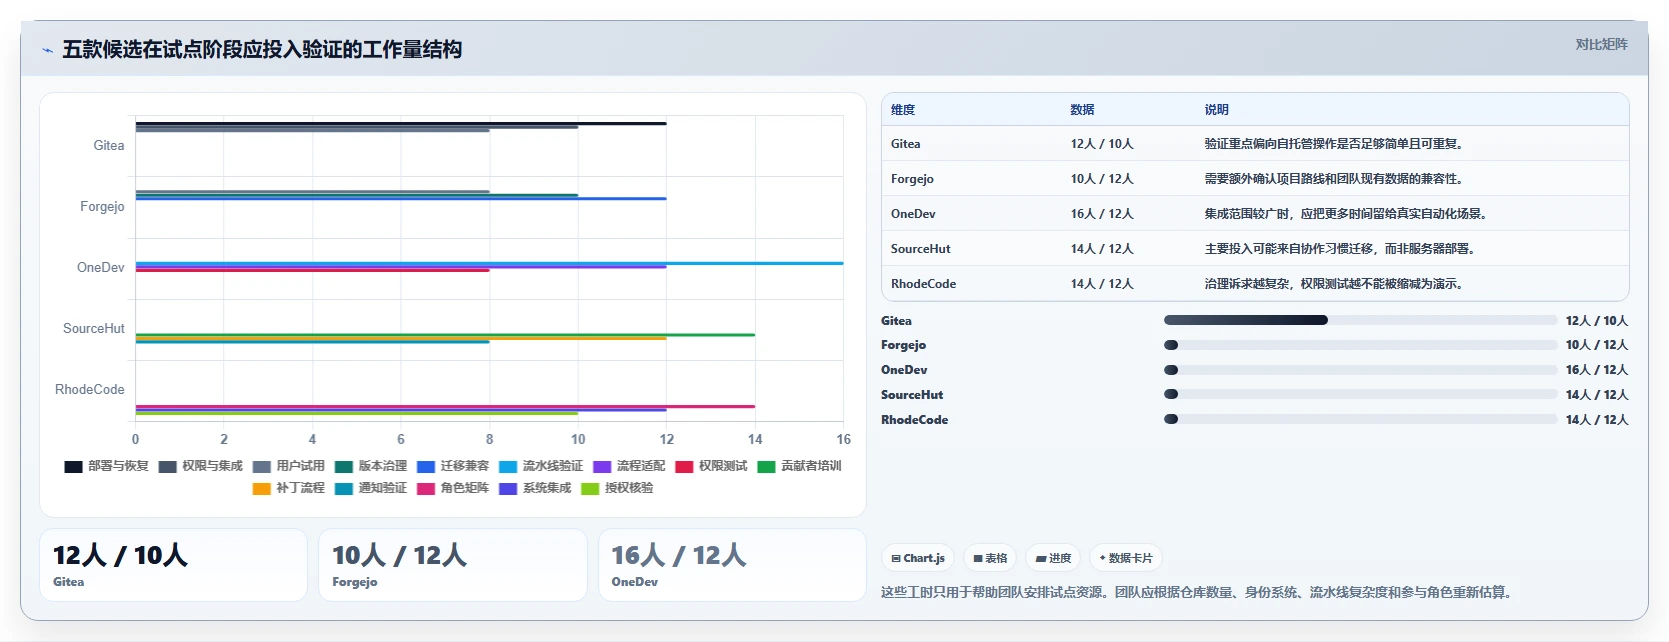Toggle the 权限测试 legend series
The height and width of the screenshot is (642, 1669).
click(x=711, y=466)
